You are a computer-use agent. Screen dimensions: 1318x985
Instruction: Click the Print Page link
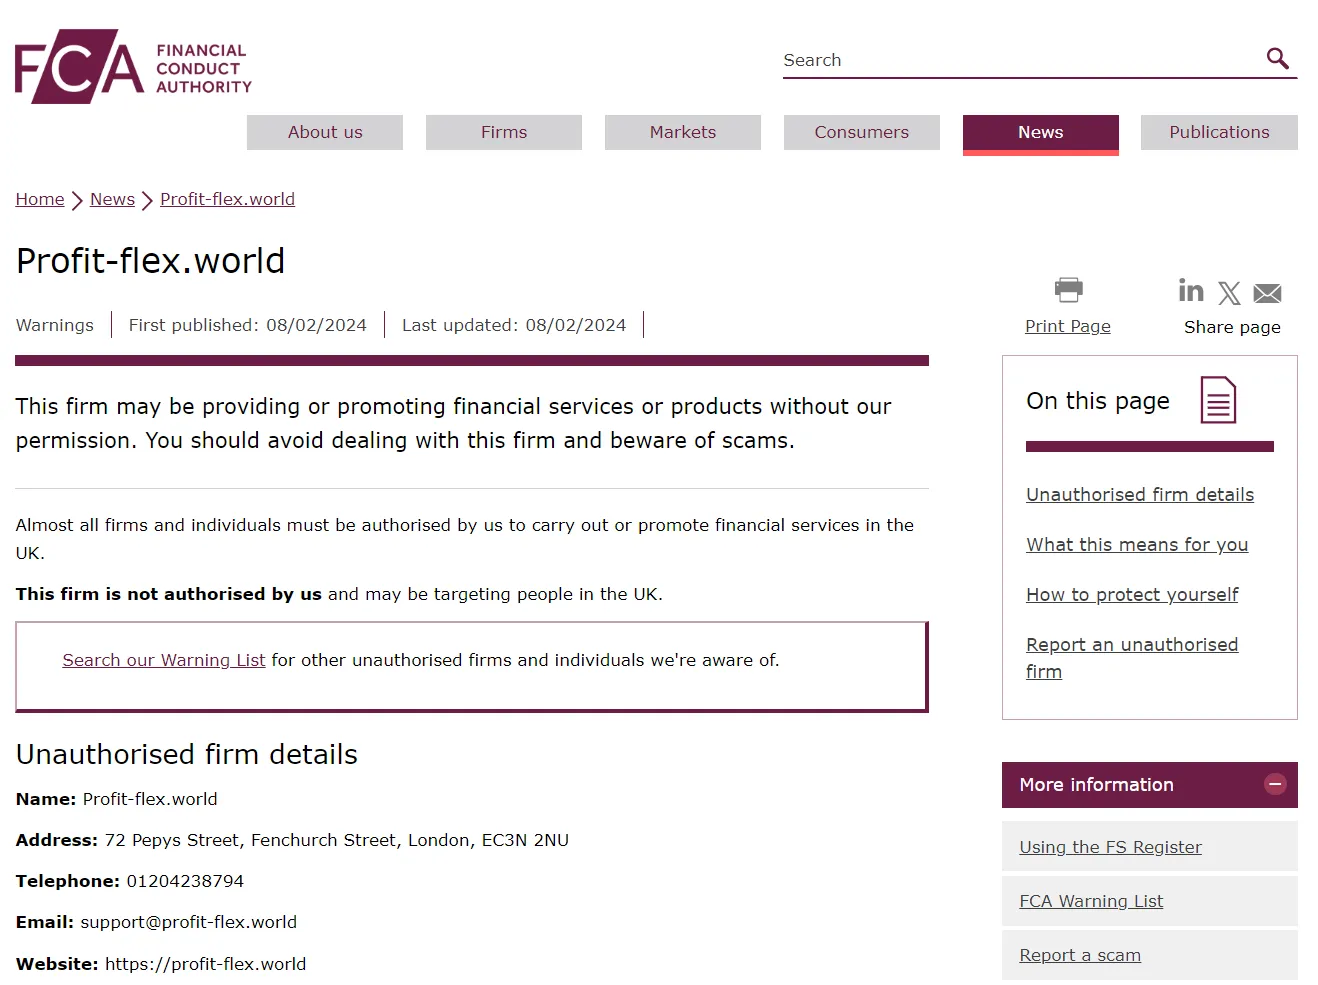pos(1067,326)
